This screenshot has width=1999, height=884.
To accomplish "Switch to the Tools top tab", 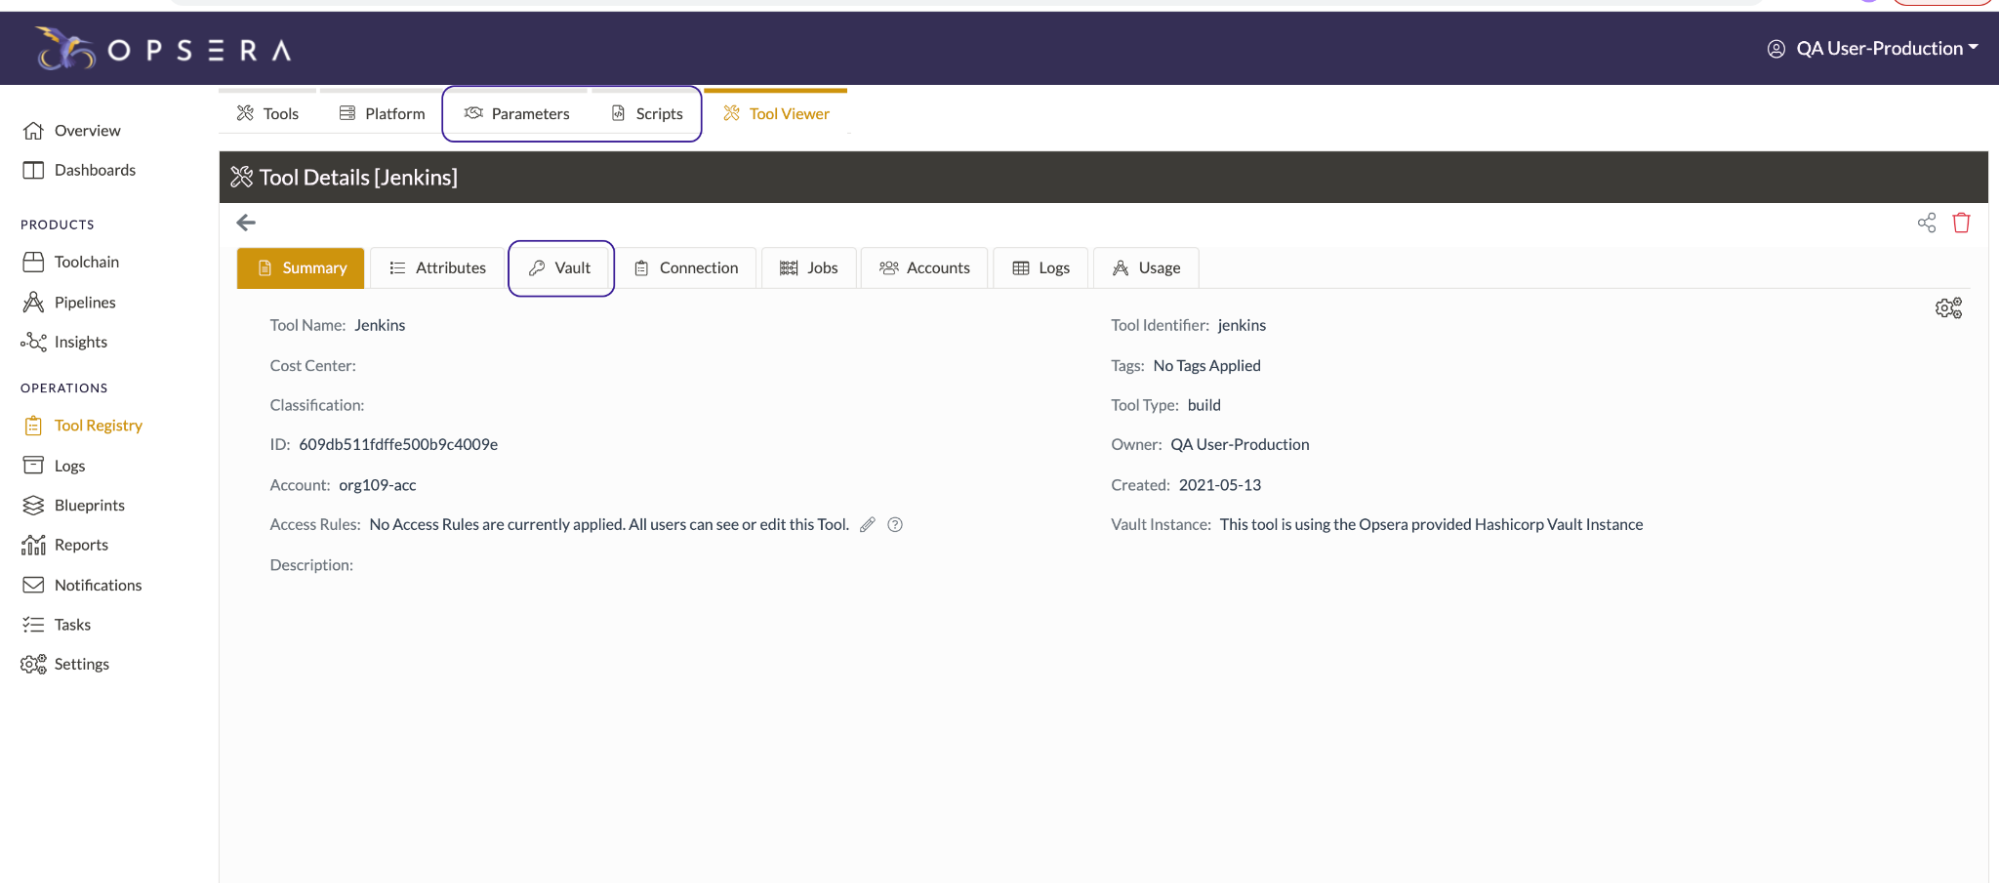I will click(268, 114).
